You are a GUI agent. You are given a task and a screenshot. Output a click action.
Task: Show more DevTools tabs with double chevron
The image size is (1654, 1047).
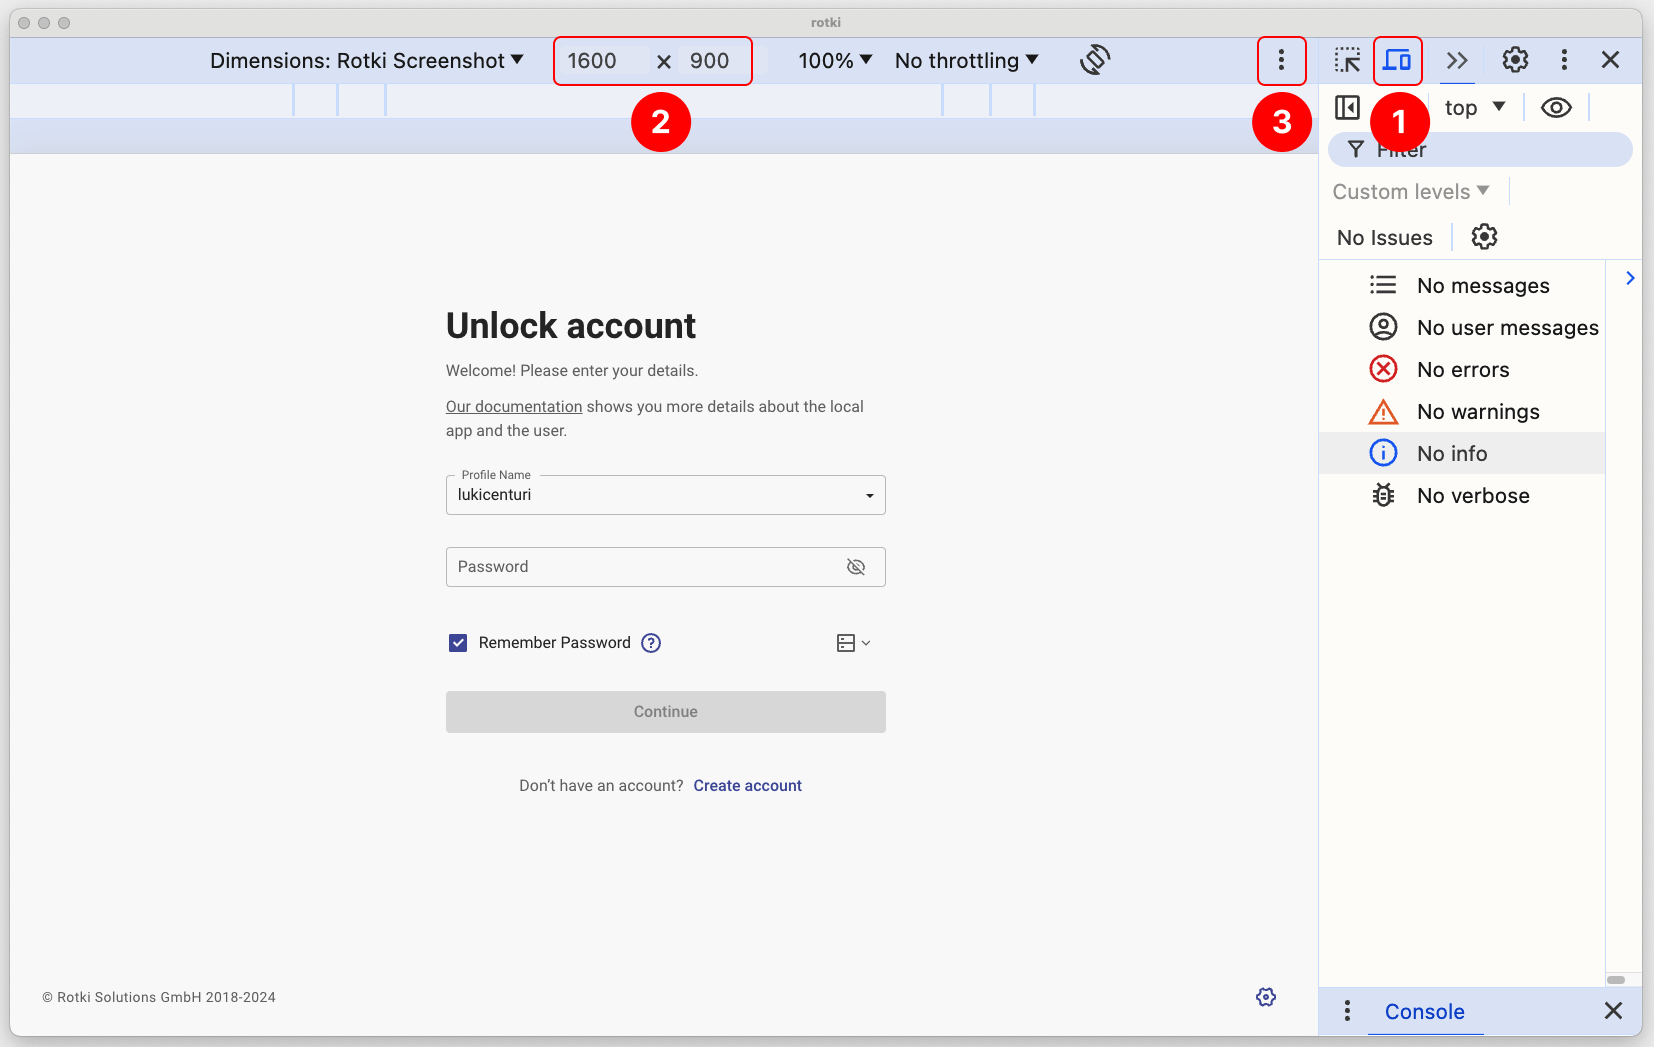click(1457, 60)
